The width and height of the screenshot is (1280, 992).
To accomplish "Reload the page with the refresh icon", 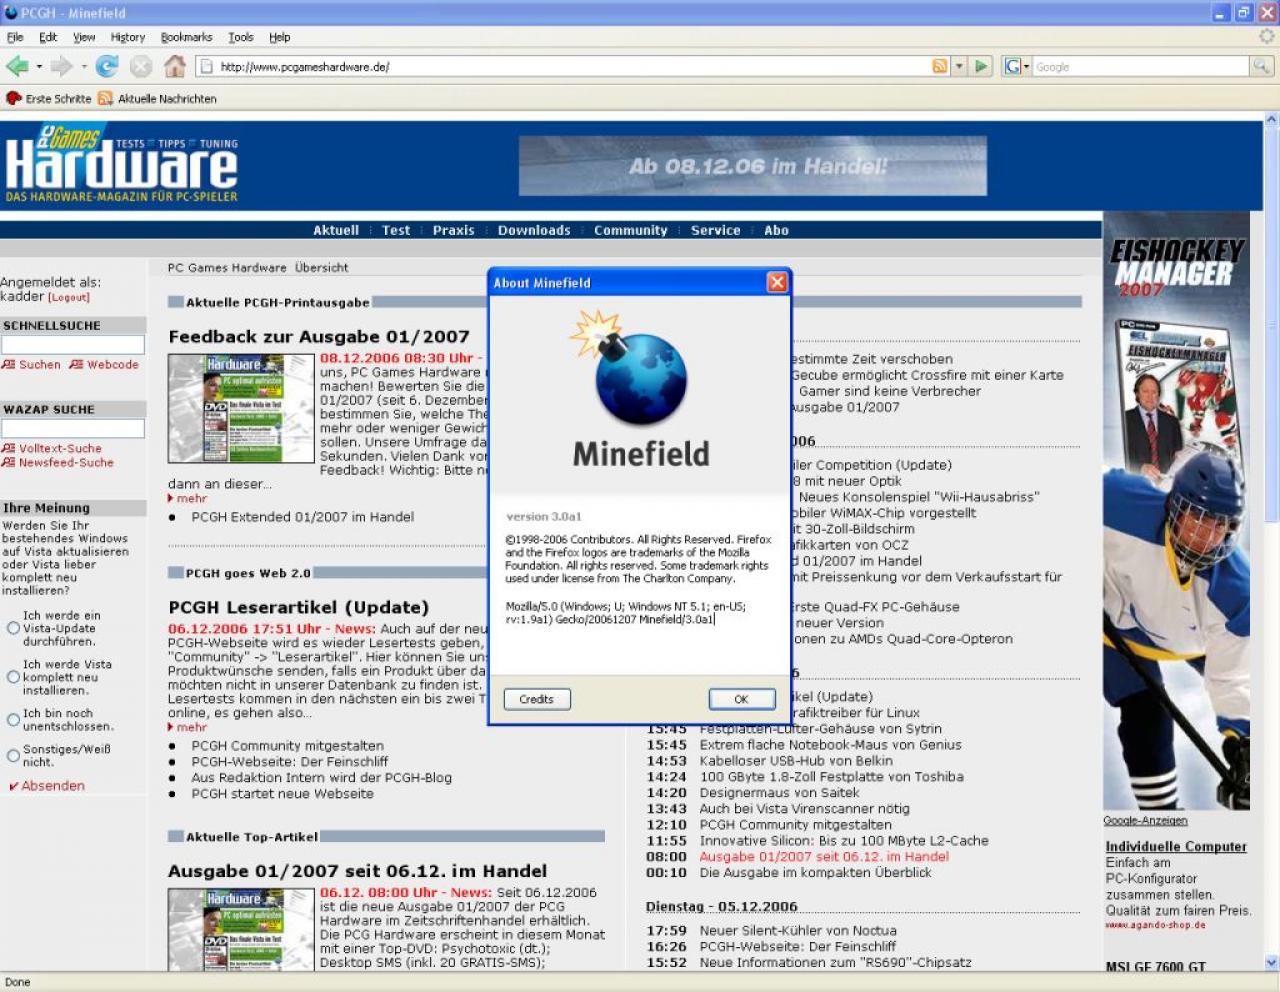I will pyautogui.click(x=107, y=67).
